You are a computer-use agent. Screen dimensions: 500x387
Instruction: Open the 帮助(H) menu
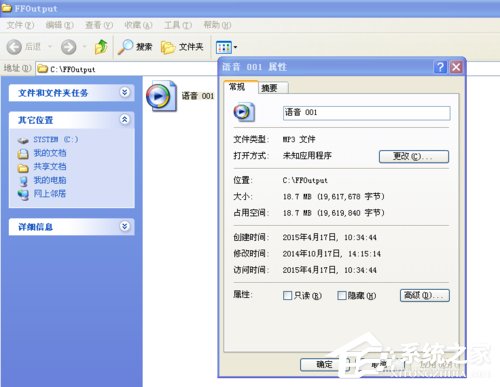pyautogui.click(x=217, y=25)
